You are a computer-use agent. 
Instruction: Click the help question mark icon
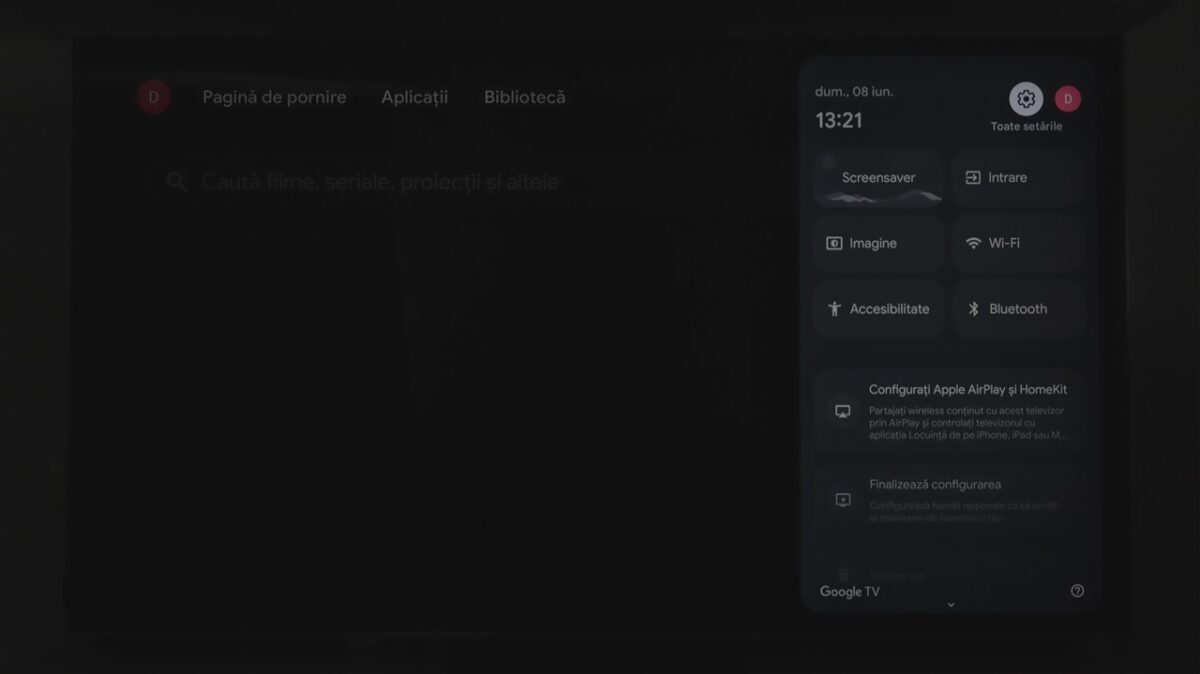coord(1077,591)
